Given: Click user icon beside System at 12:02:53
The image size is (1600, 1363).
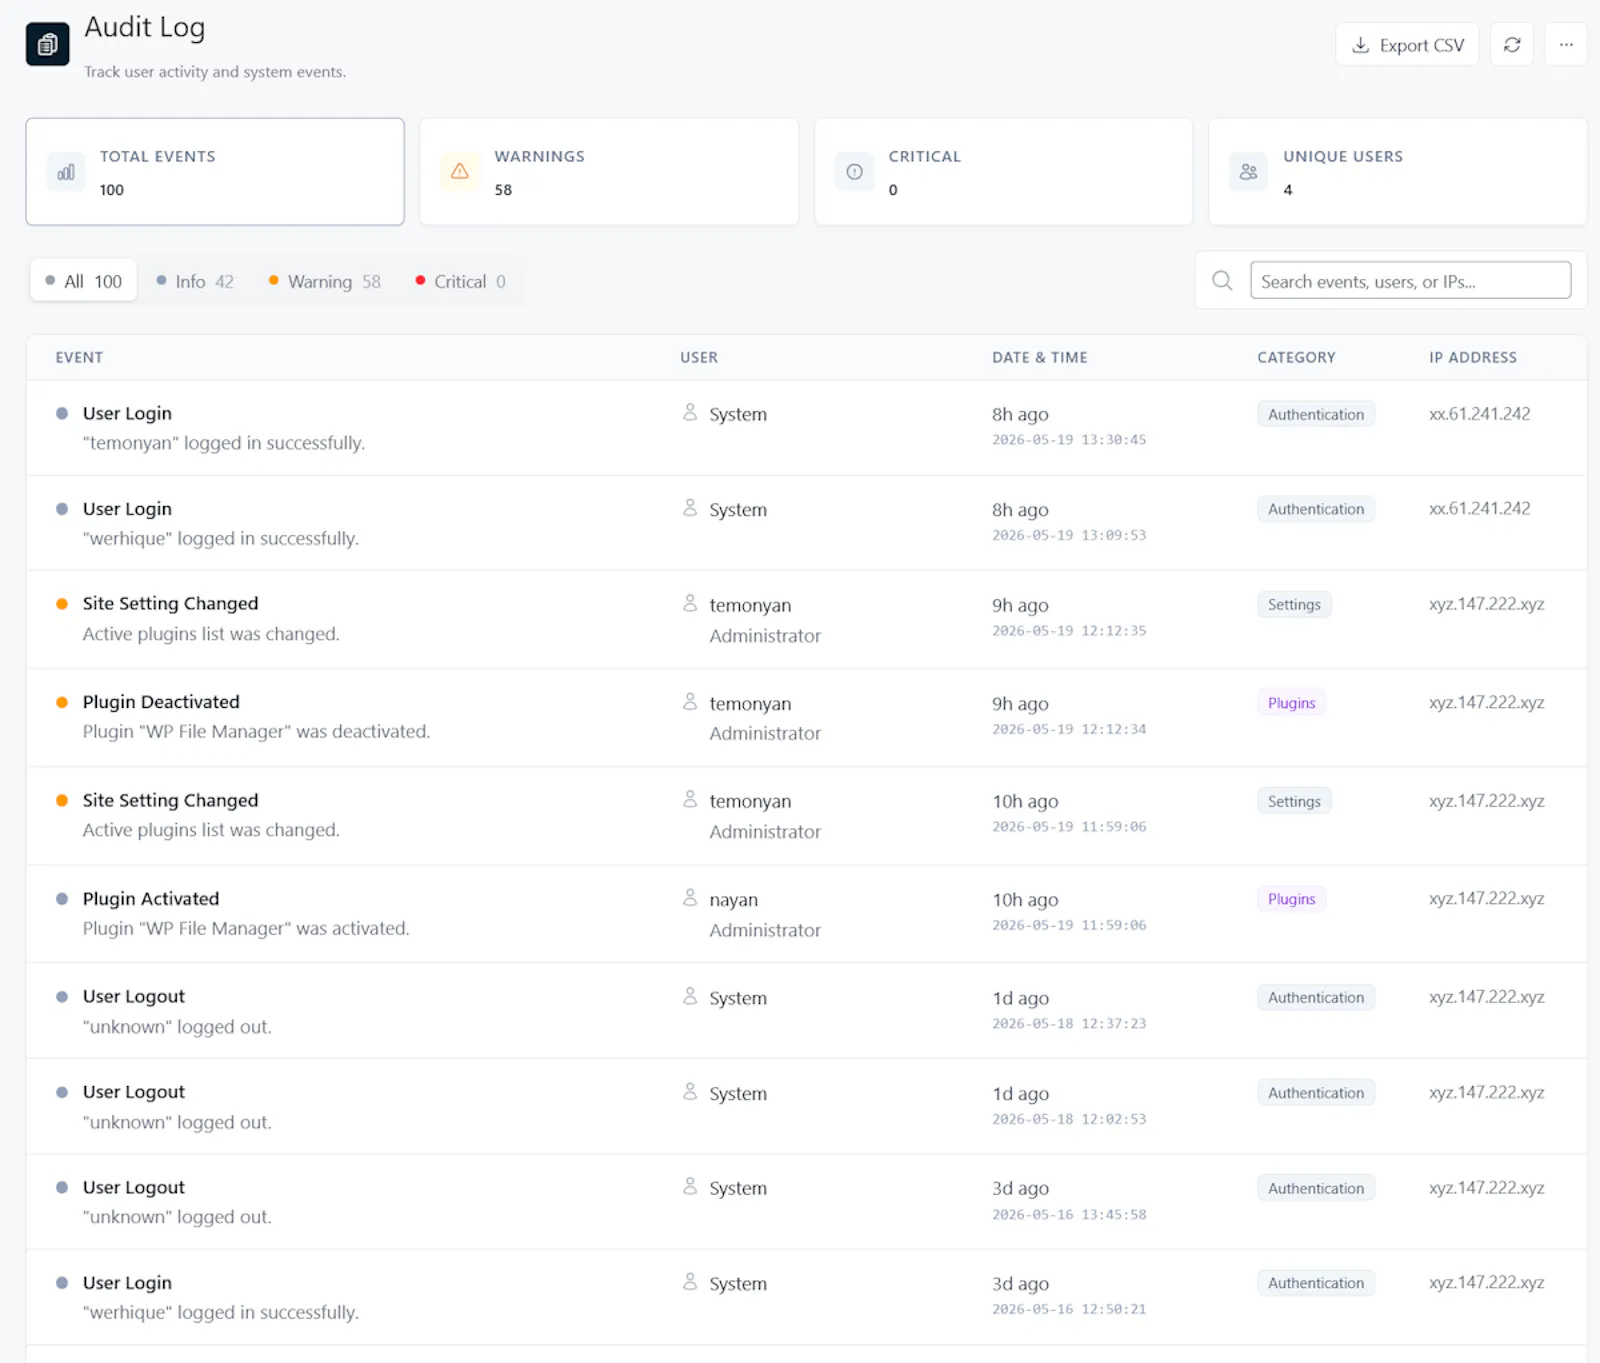Looking at the screenshot, I should coord(690,1092).
